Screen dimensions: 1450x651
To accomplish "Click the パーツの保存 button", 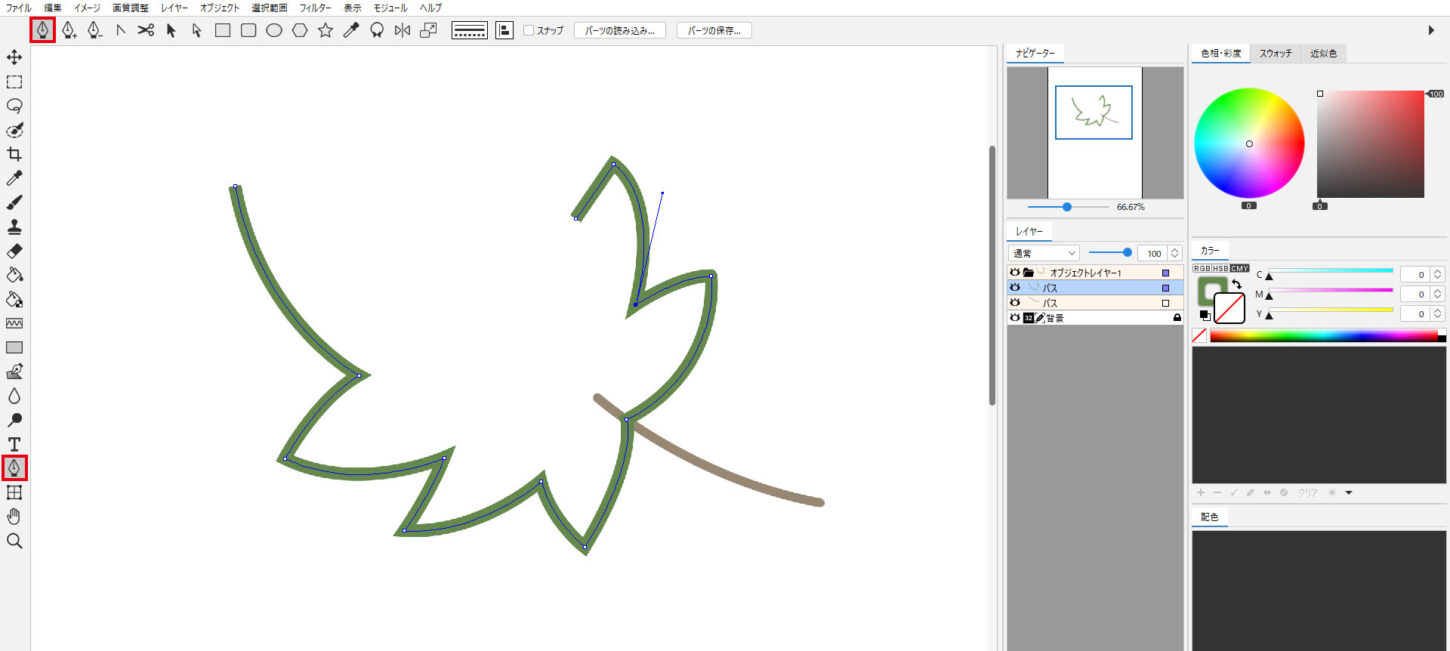I will pos(714,30).
